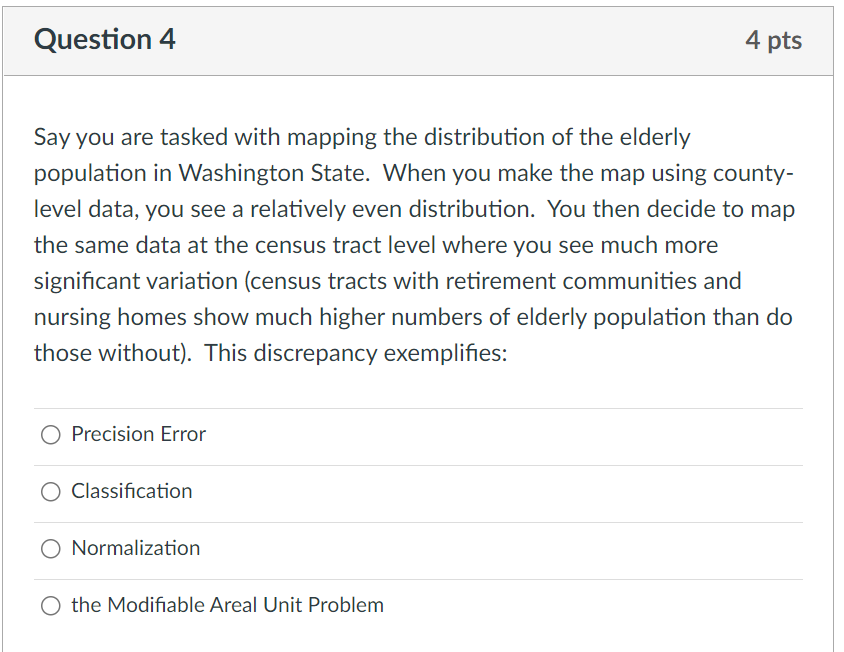Click the "Normalization" answer label text

pos(135,549)
